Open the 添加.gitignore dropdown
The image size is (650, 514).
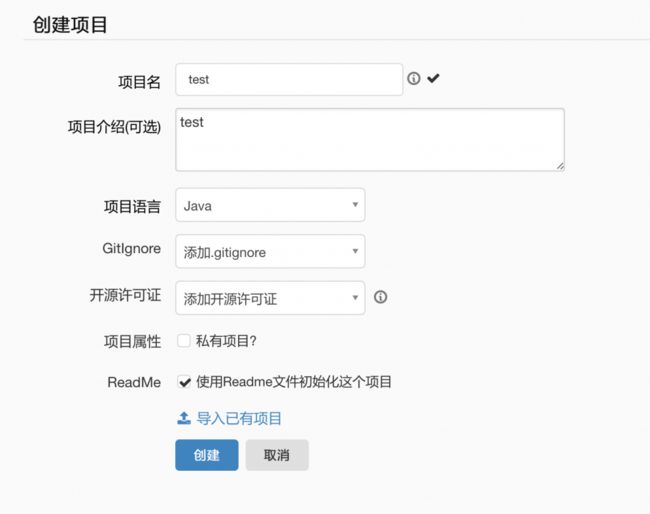tap(270, 252)
